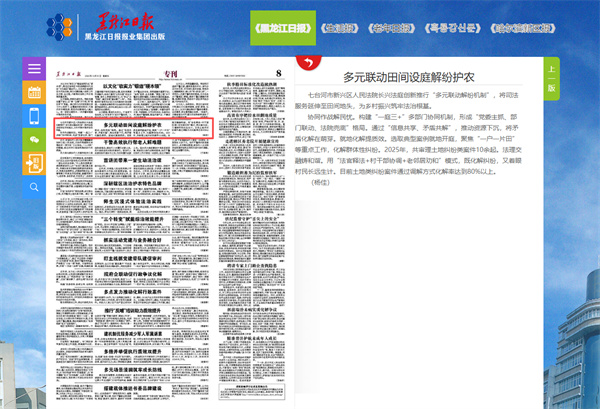
Task: Open the purple hamburger menu icon
Action: point(34,69)
